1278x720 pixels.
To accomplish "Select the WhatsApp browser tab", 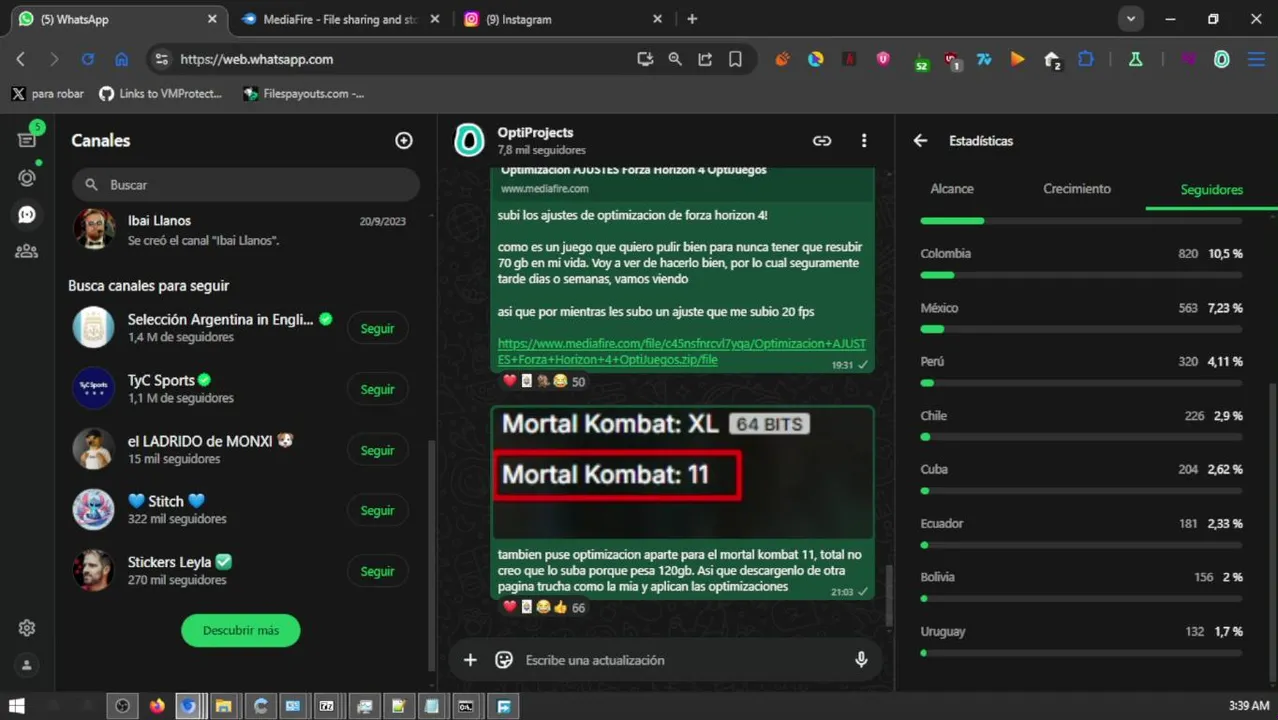I will pyautogui.click(x=116, y=19).
